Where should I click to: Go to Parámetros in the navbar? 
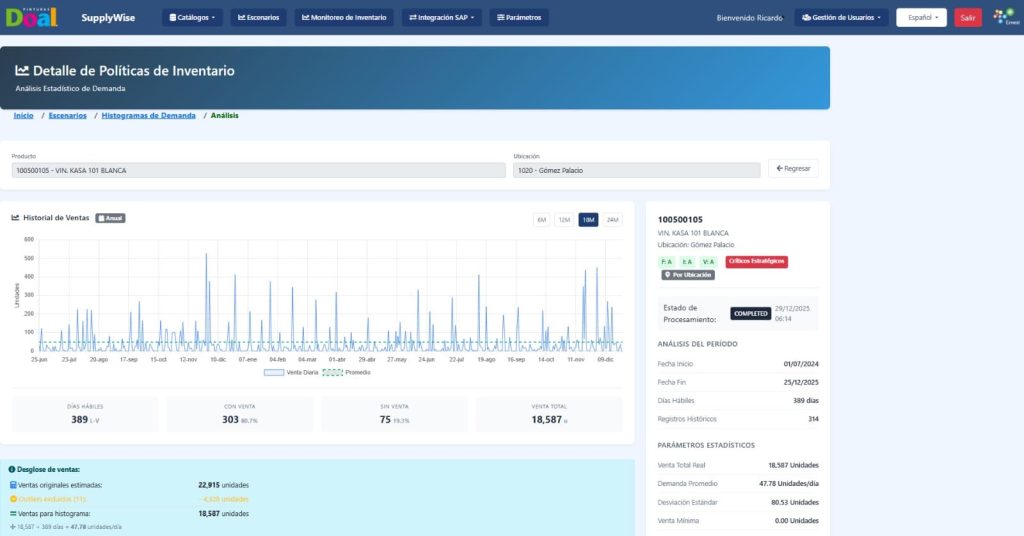pos(519,18)
